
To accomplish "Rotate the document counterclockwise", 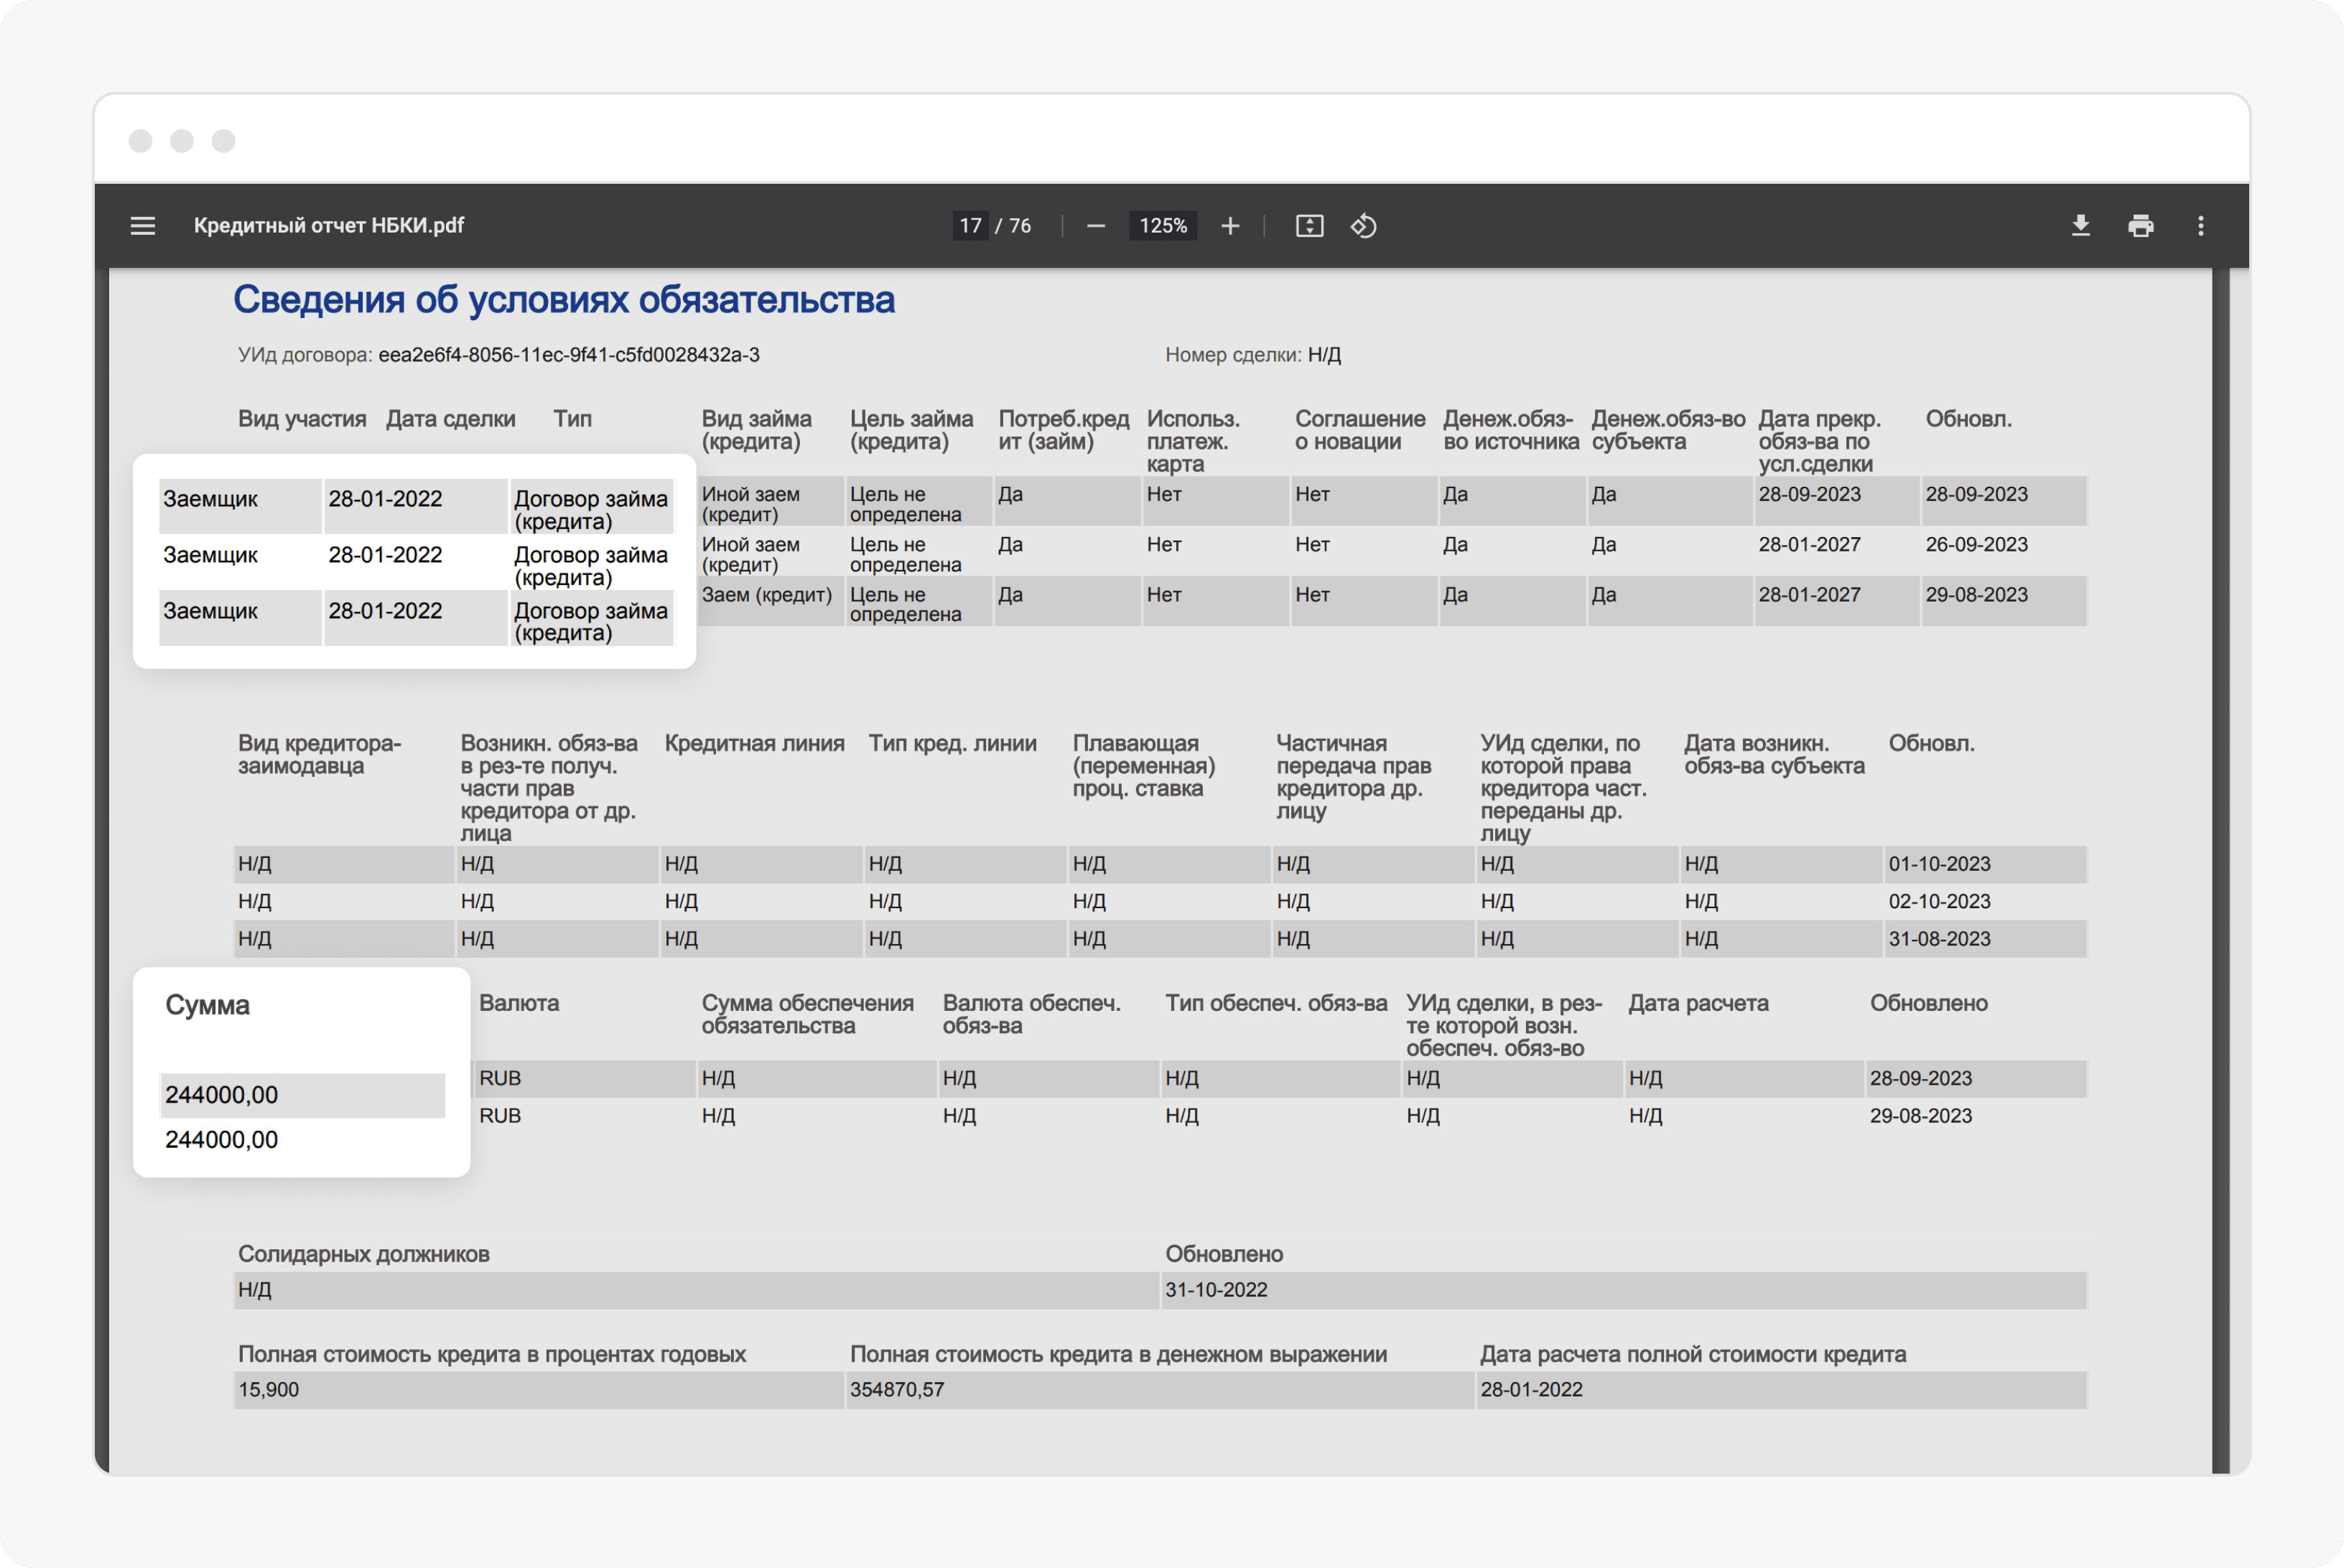I will click(1364, 226).
